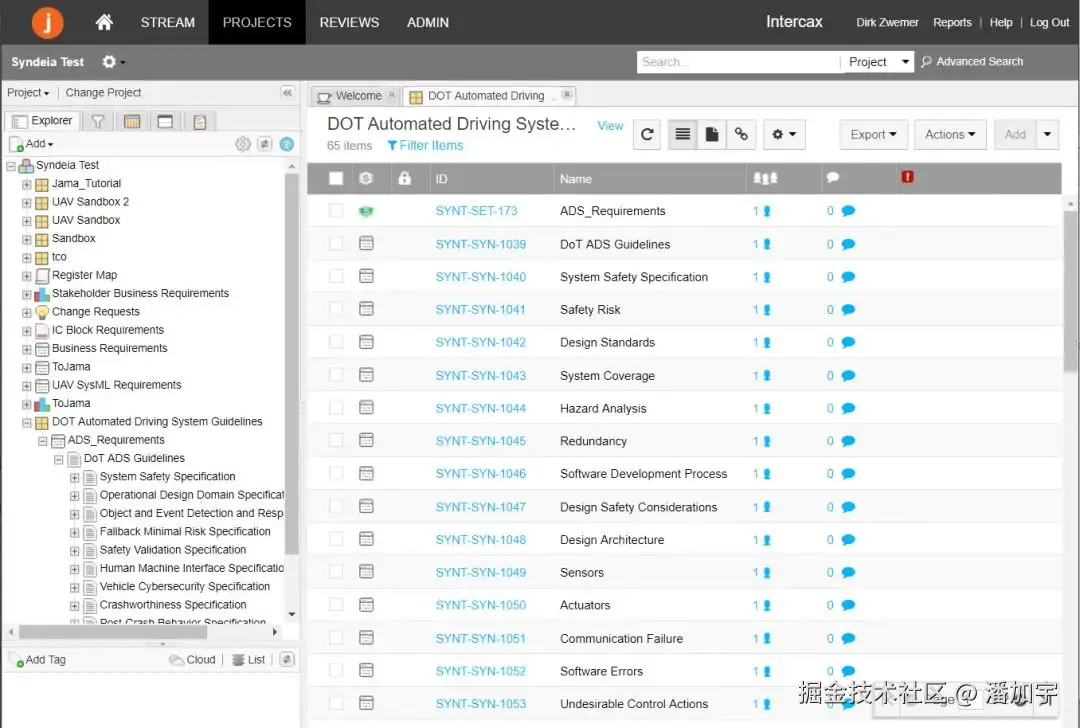Collapse the left explorer panel
The width and height of the screenshot is (1080, 728).
point(287,92)
